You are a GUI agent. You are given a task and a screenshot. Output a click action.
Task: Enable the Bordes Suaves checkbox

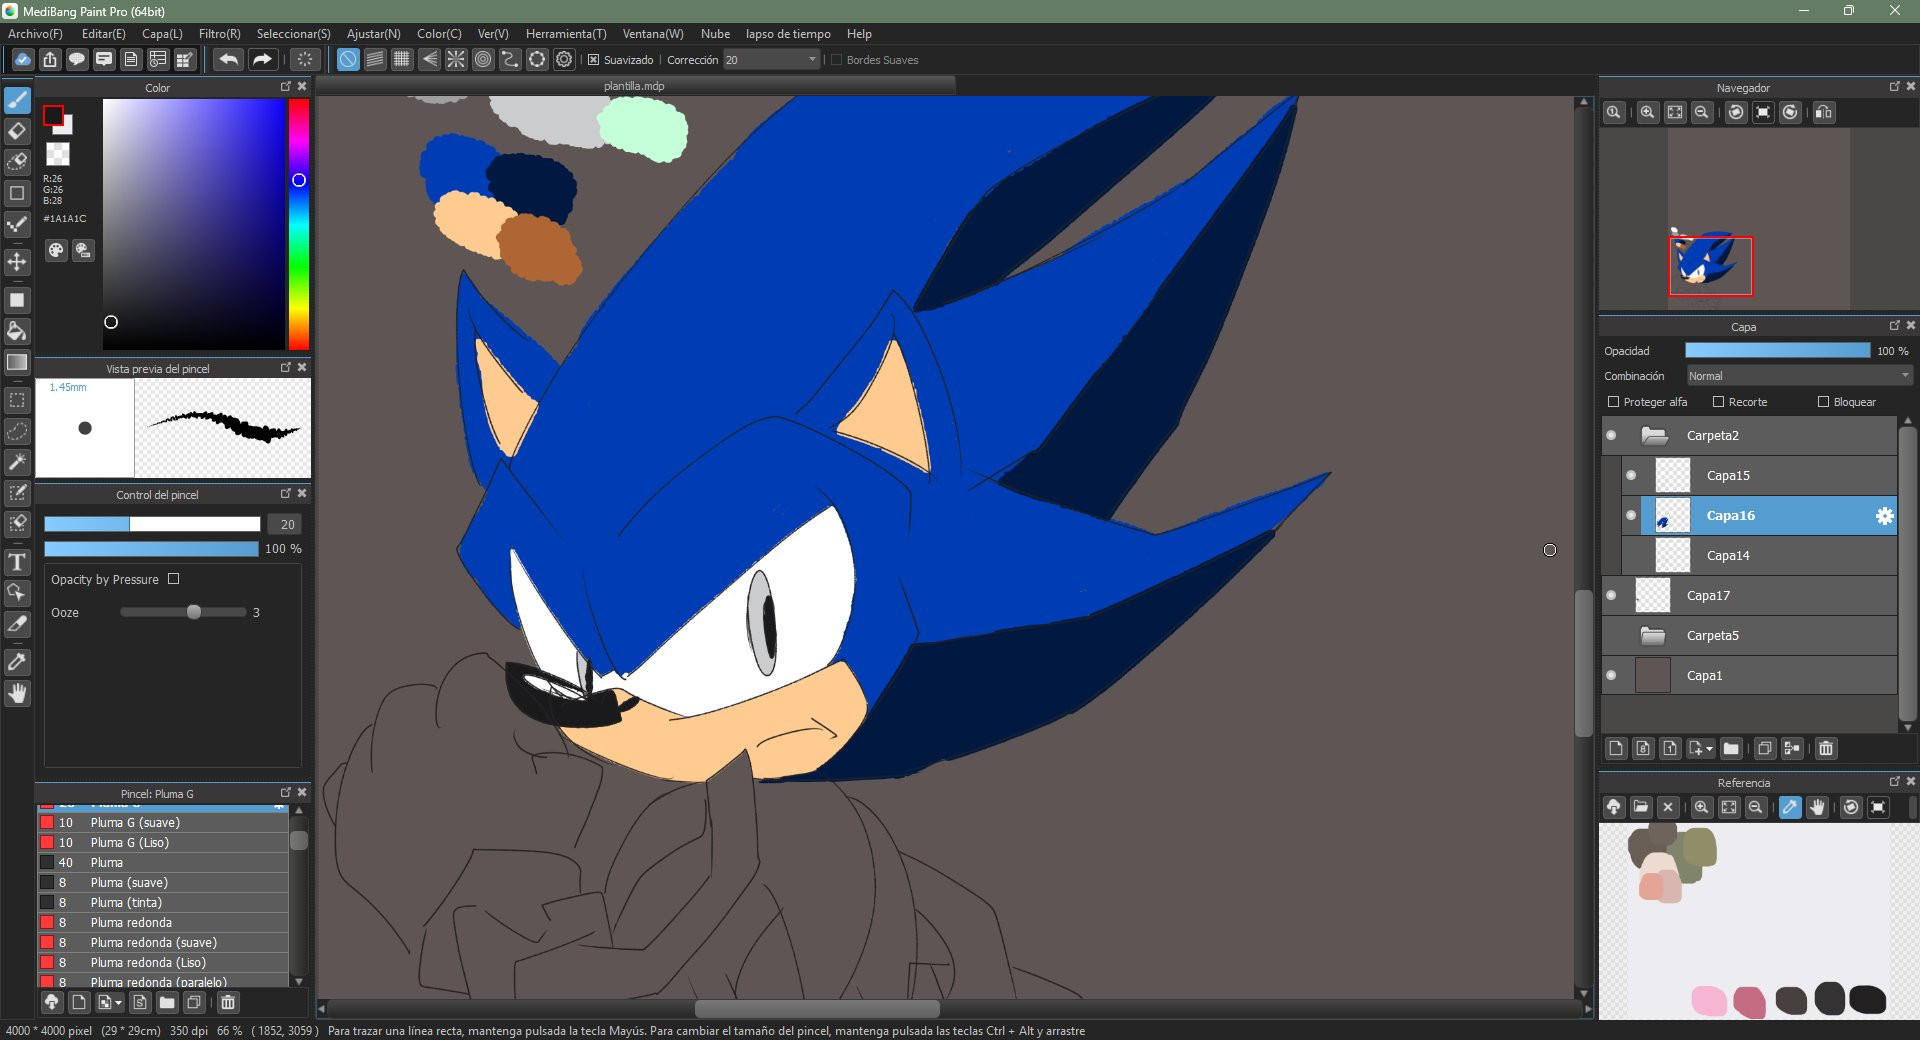[x=836, y=60]
